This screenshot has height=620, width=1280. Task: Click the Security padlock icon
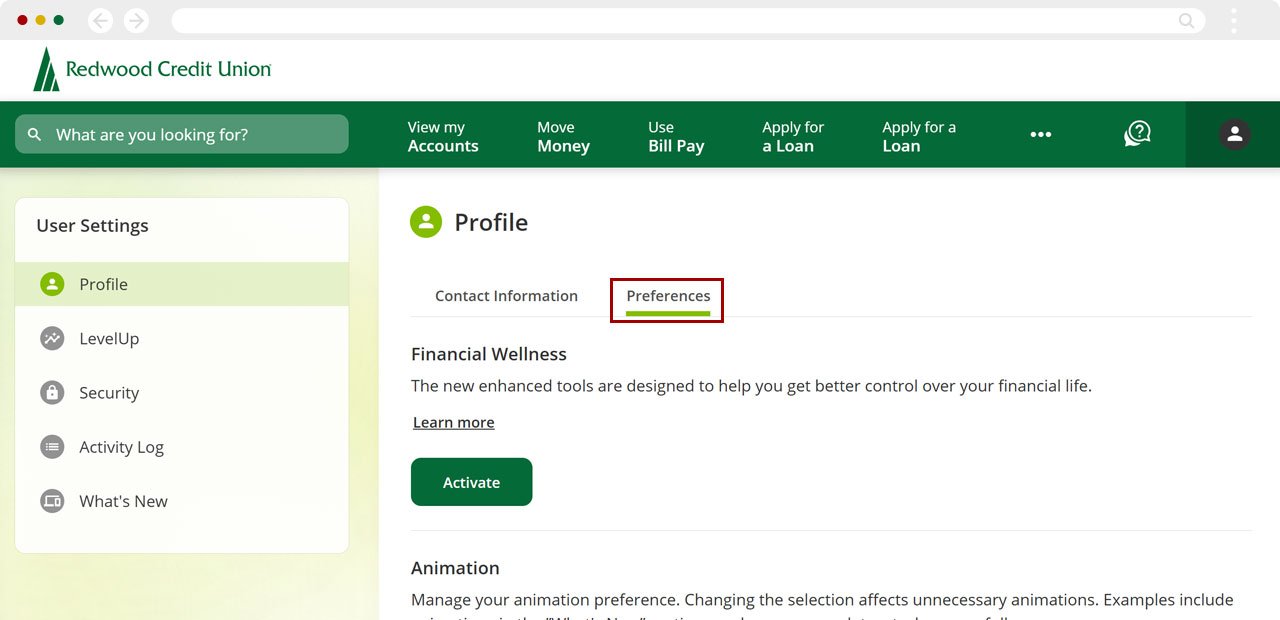51,392
